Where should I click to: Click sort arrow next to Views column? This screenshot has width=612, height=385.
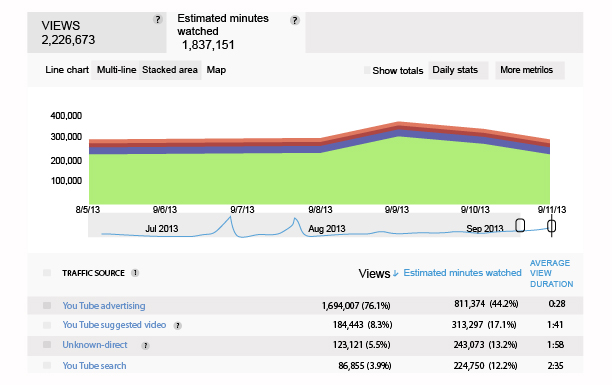tap(395, 273)
